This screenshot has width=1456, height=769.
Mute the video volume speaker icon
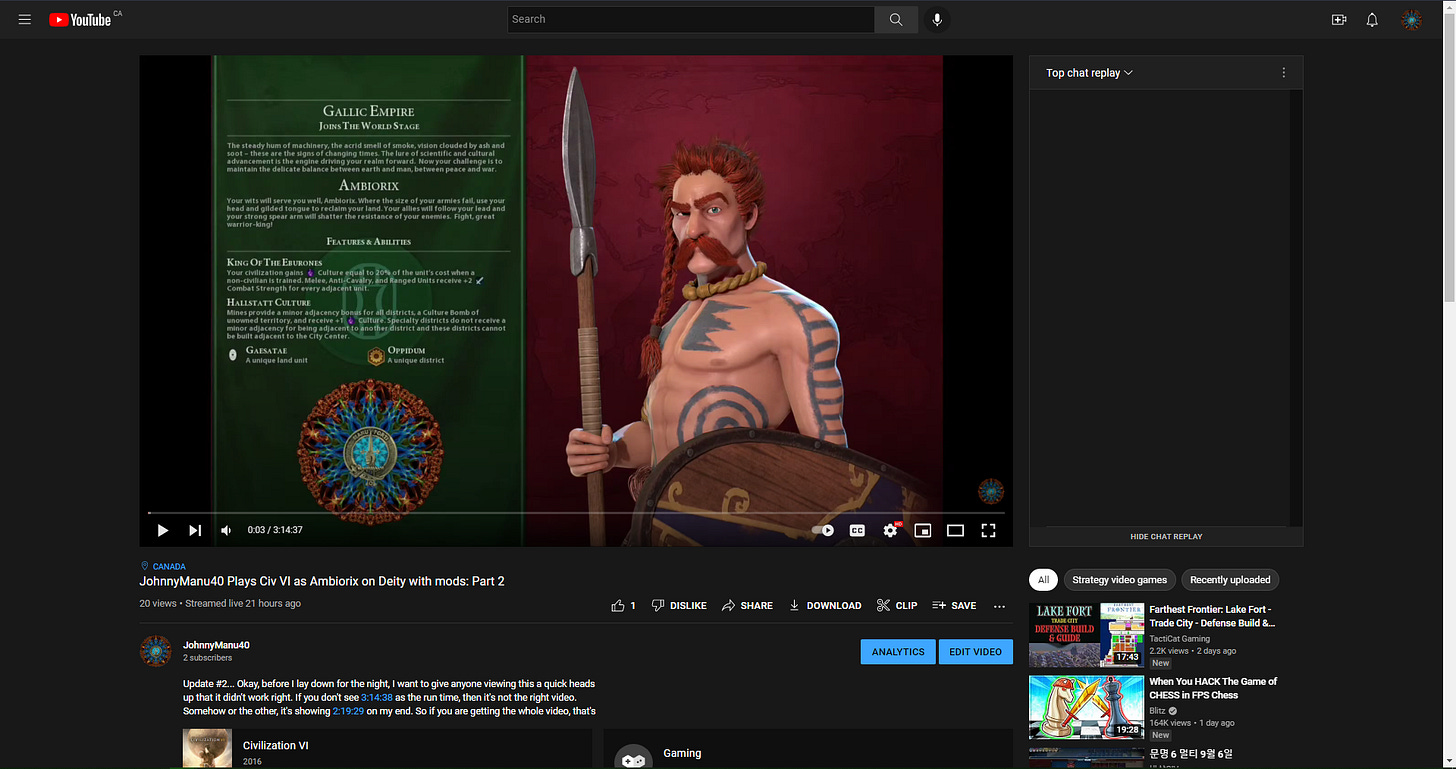[x=226, y=530]
